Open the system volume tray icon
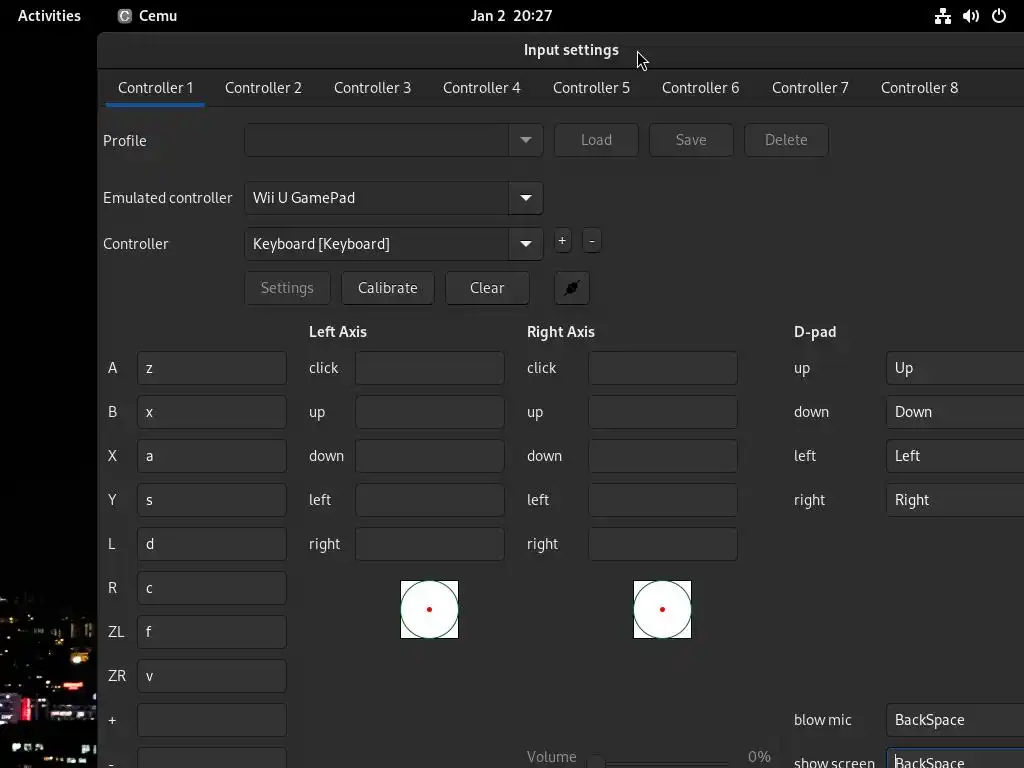Viewport: 1024px width, 768px height. coord(970,16)
